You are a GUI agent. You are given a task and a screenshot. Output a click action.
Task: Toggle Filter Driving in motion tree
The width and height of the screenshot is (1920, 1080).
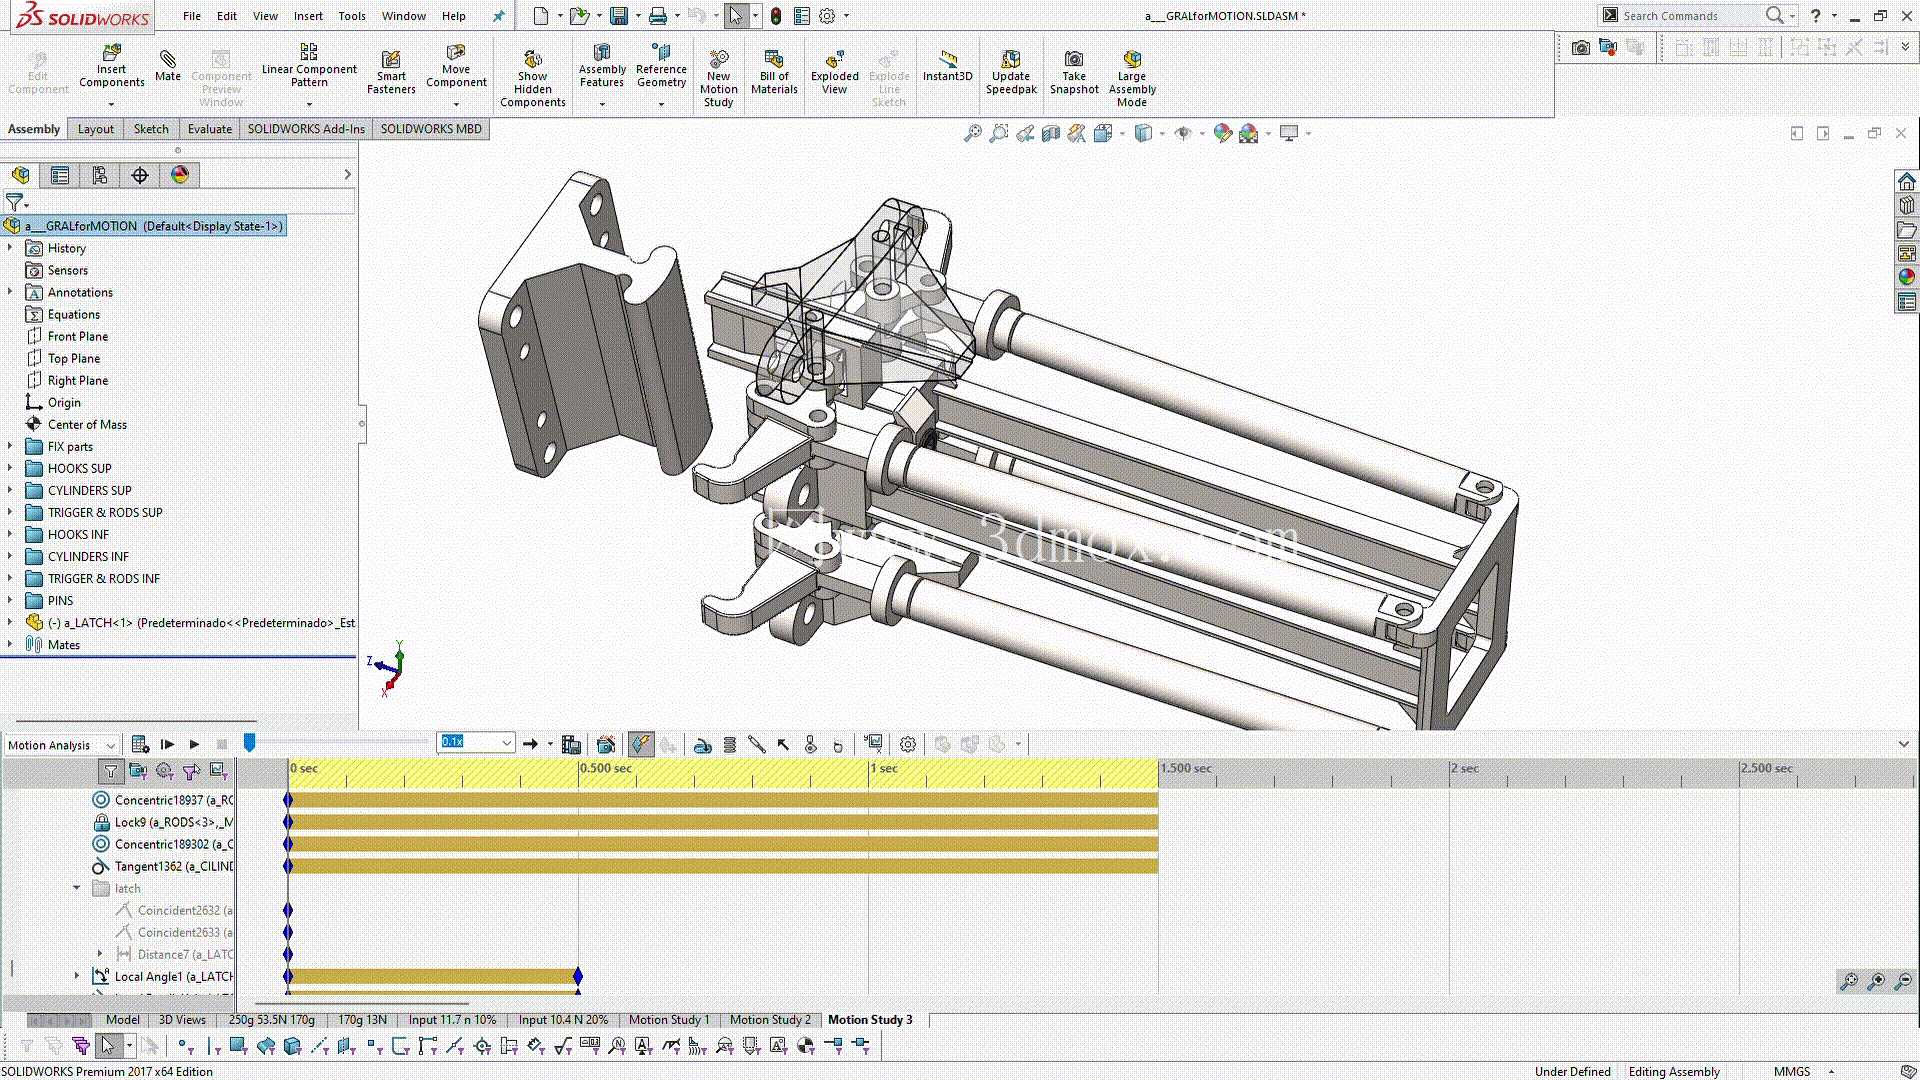[x=165, y=771]
